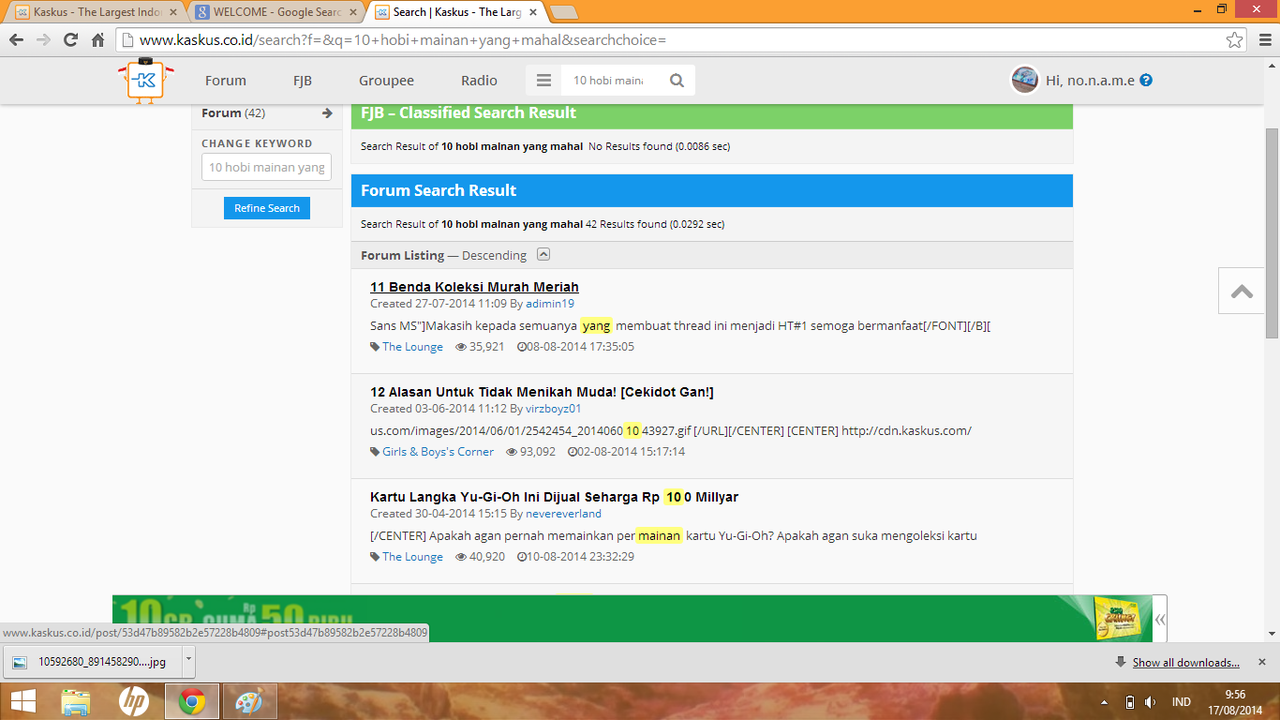Bookmark the page with the star icon
The height and width of the screenshot is (720, 1280).
pos(1235,40)
